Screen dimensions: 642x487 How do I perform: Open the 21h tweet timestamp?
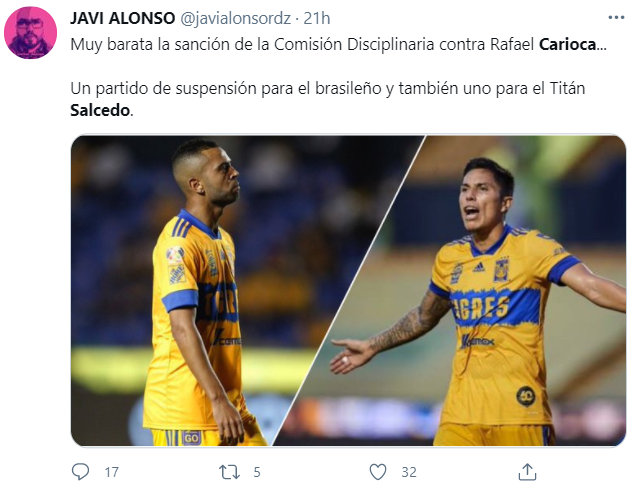click(x=316, y=18)
